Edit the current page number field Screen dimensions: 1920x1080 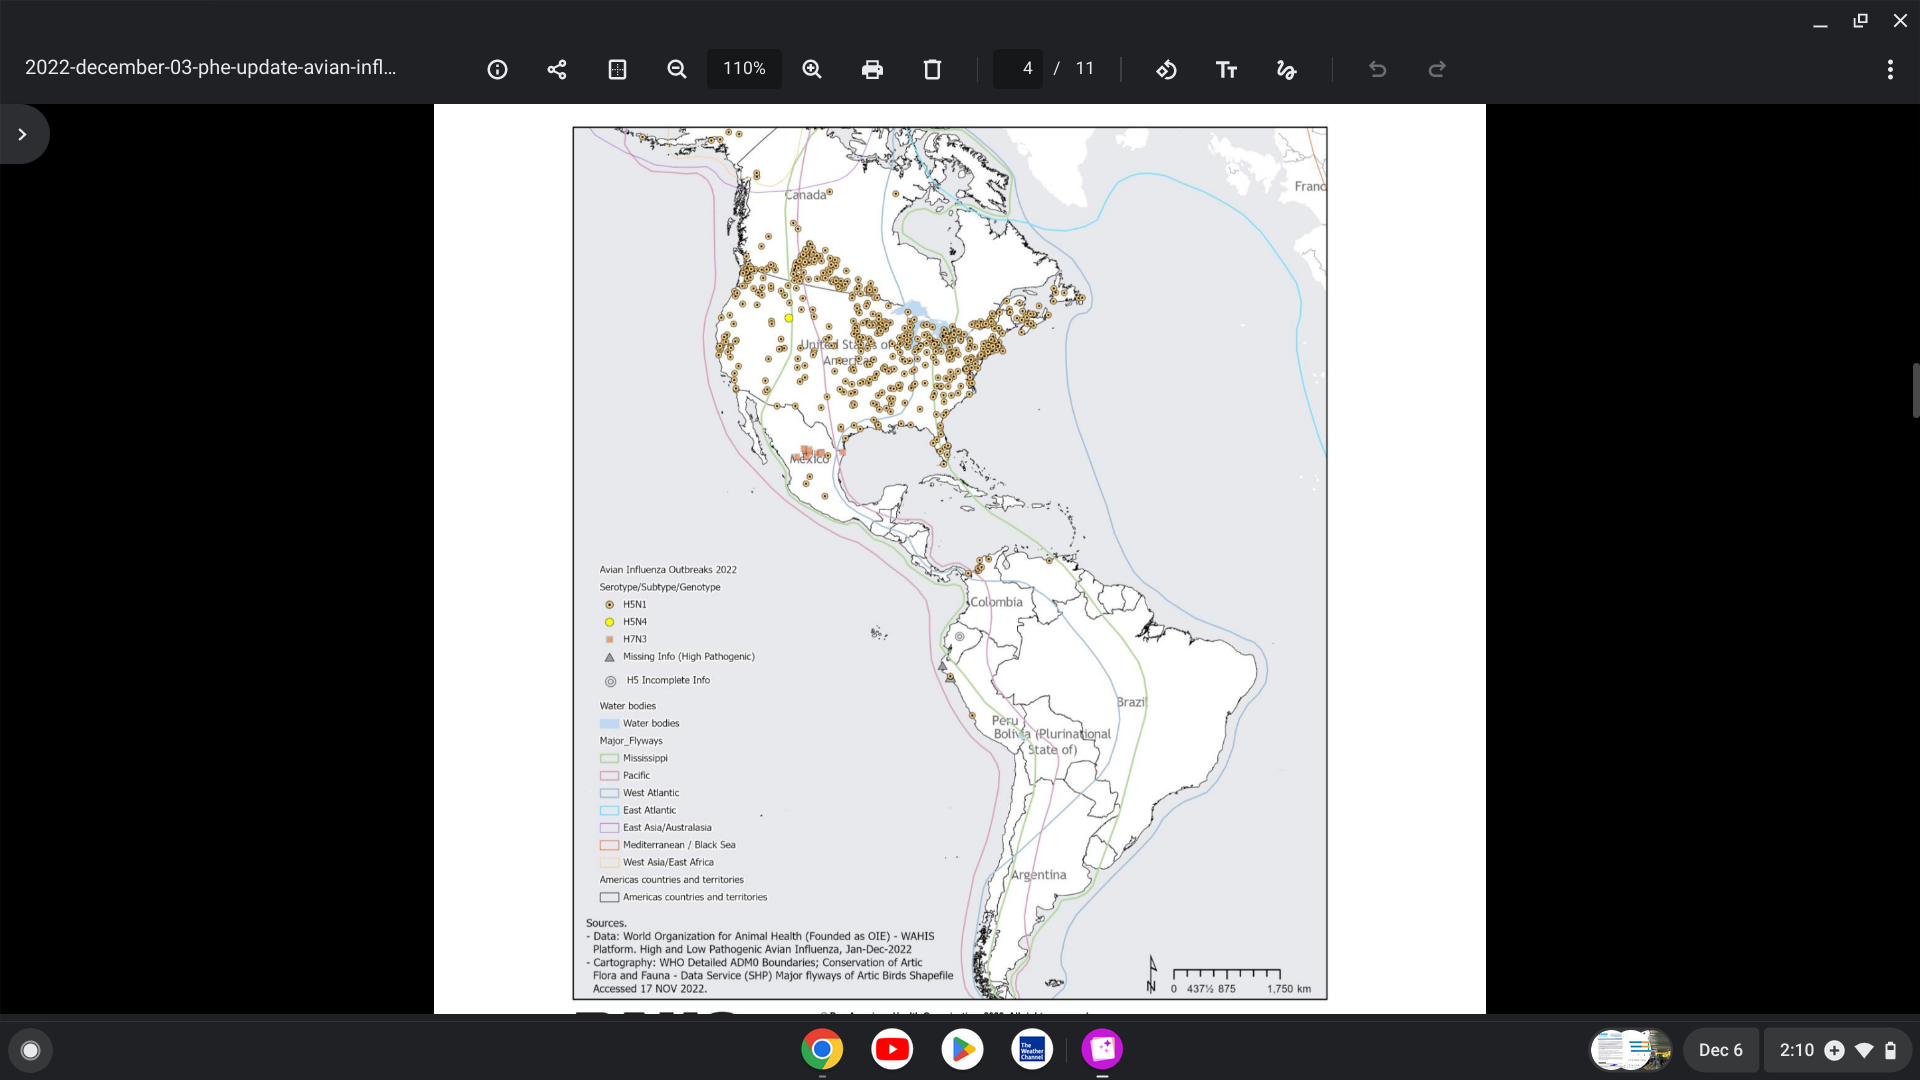(1020, 69)
